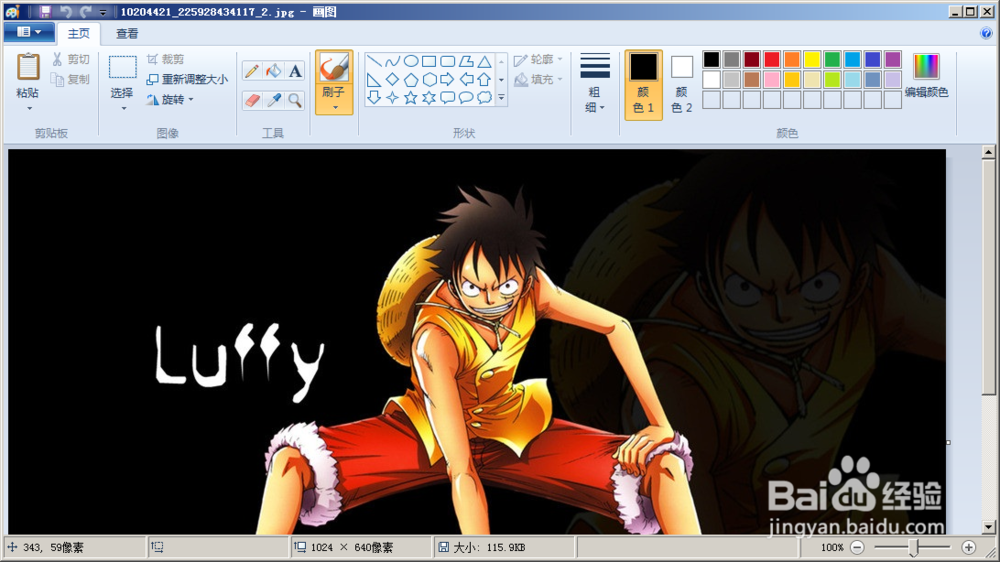The width and height of the screenshot is (1000, 562).
Task: Click the Undo arrow in title bar
Action: click(65, 11)
